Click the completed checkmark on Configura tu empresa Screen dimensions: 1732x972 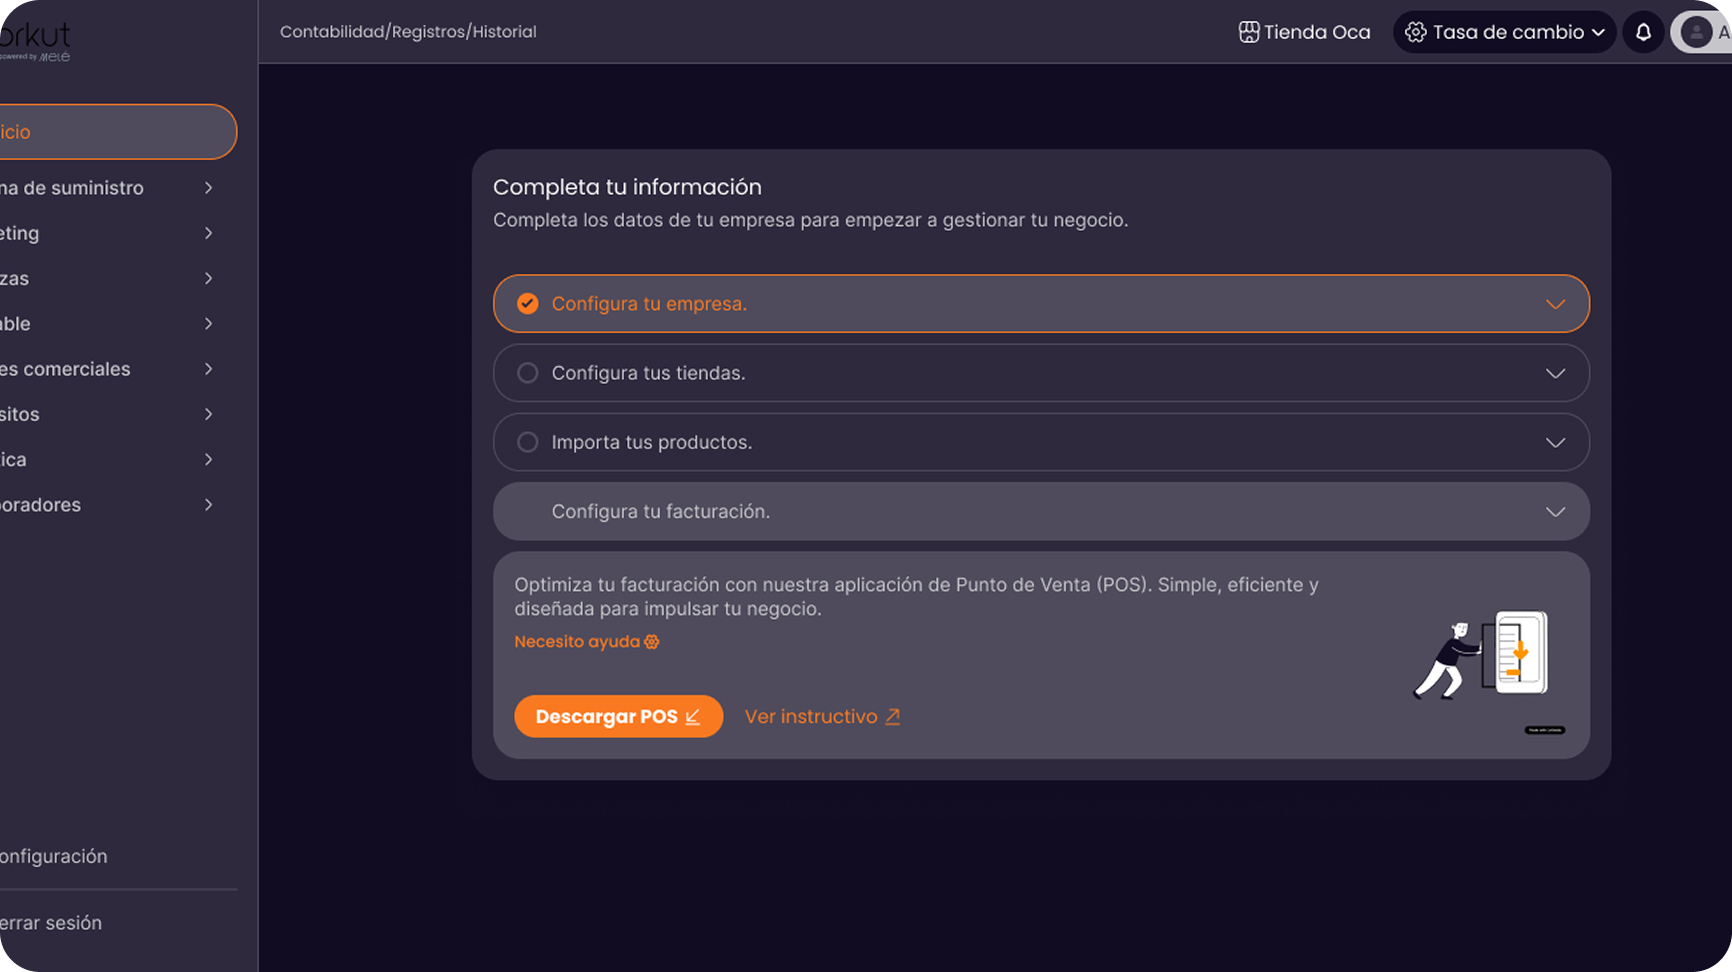click(x=527, y=303)
